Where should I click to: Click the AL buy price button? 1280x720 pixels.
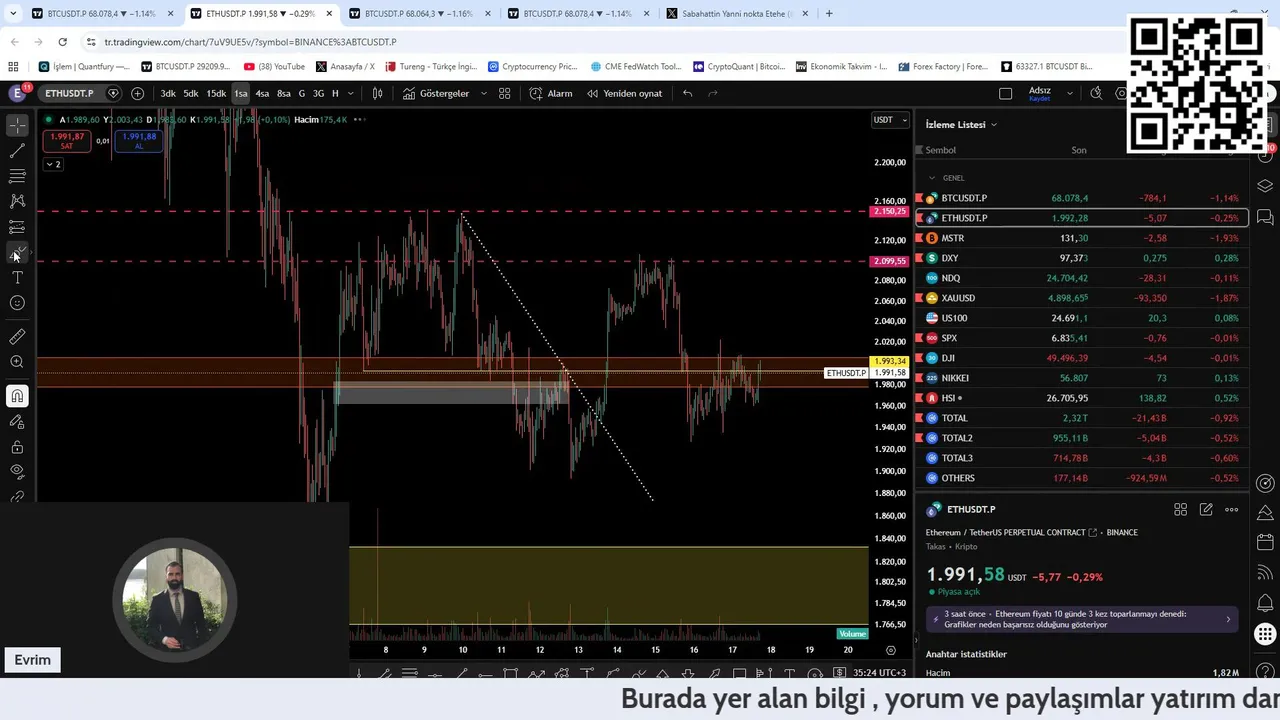pyautogui.click(x=139, y=141)
